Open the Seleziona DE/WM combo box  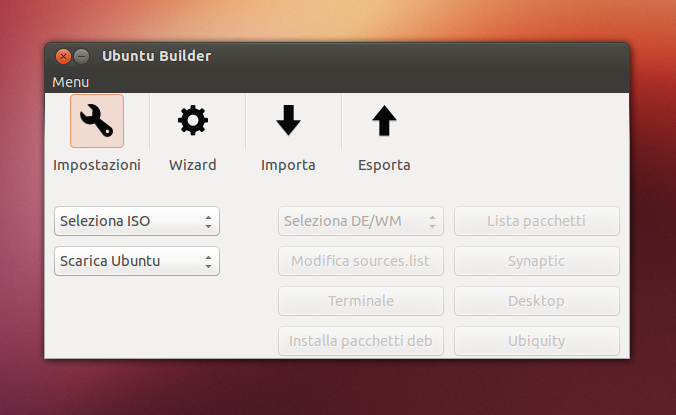(361, 221)
